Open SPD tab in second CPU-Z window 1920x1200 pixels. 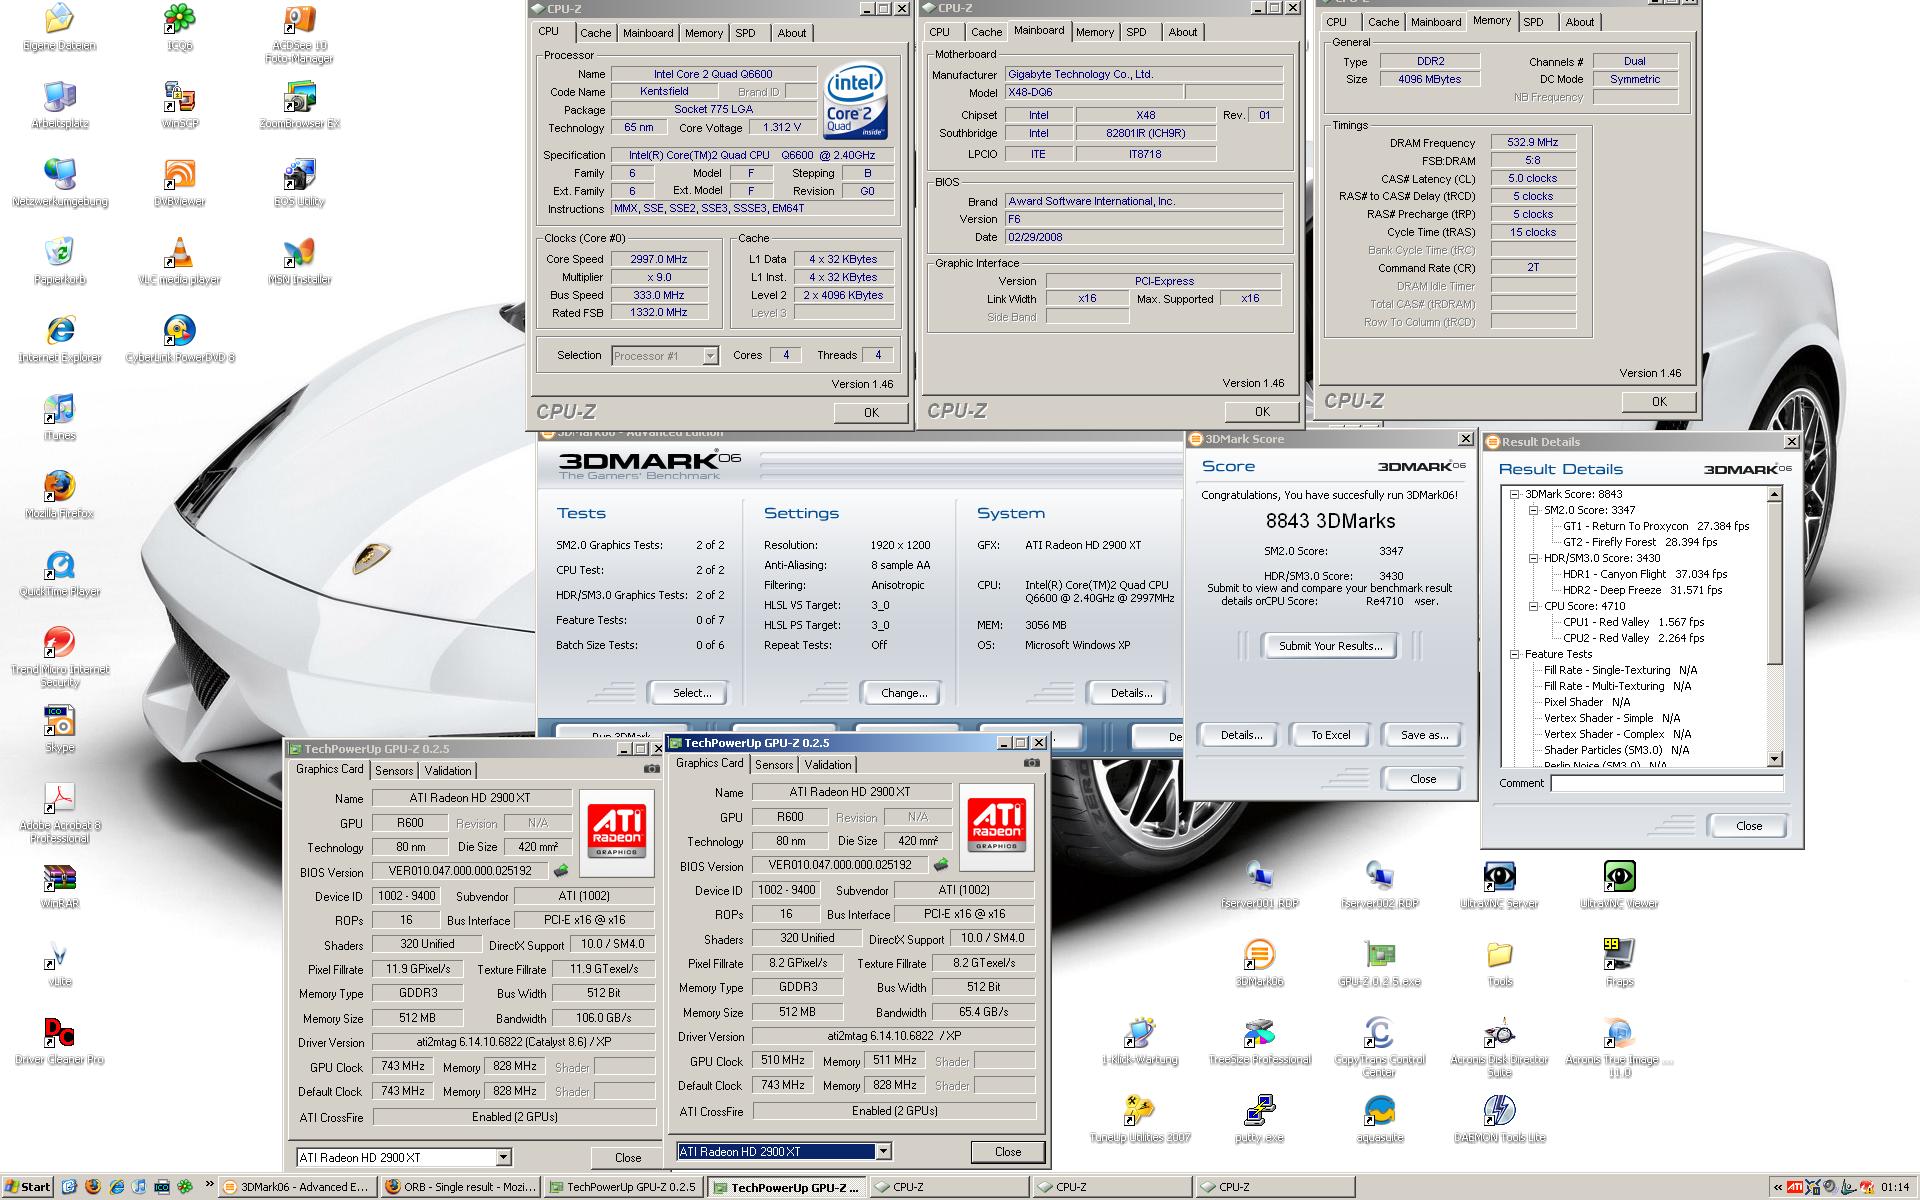tap(1136, 32)
